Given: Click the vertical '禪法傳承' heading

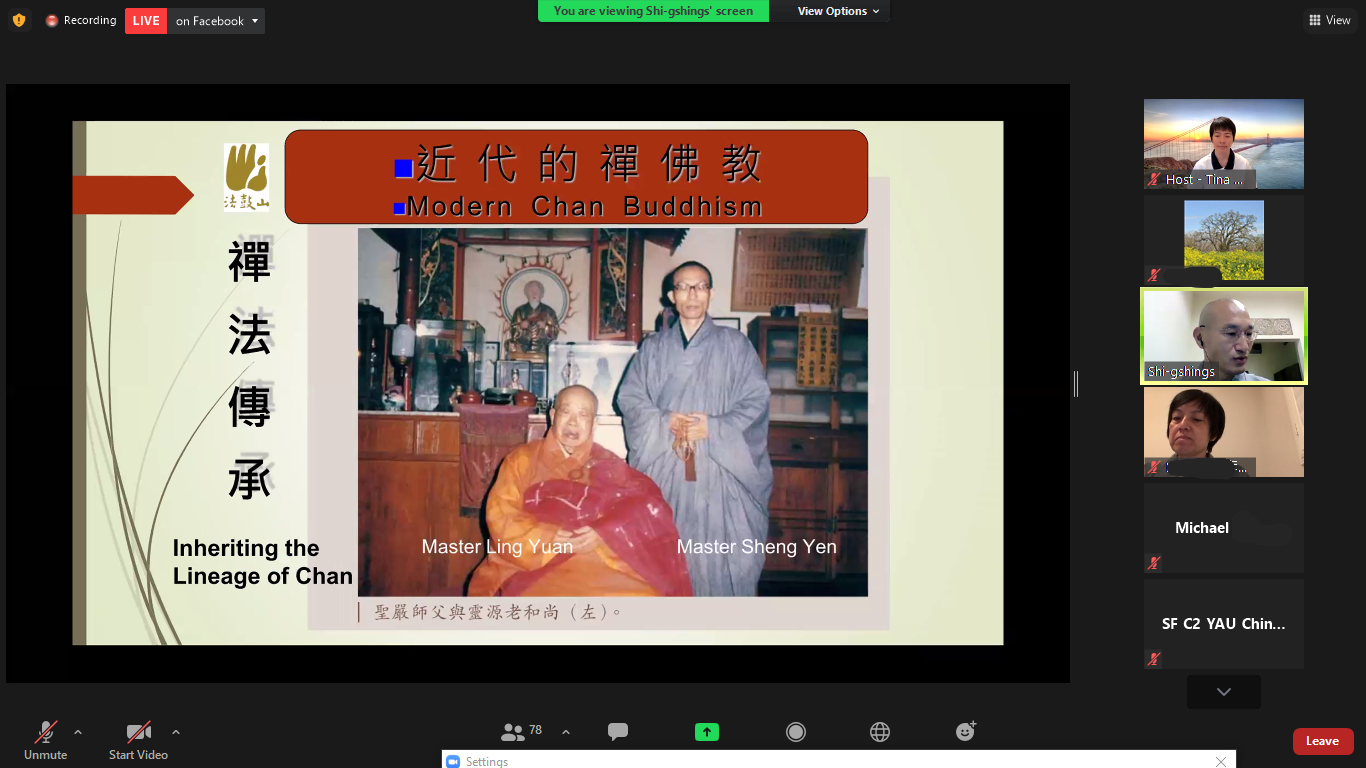Looking at the screenshot, I should [250, 371].
